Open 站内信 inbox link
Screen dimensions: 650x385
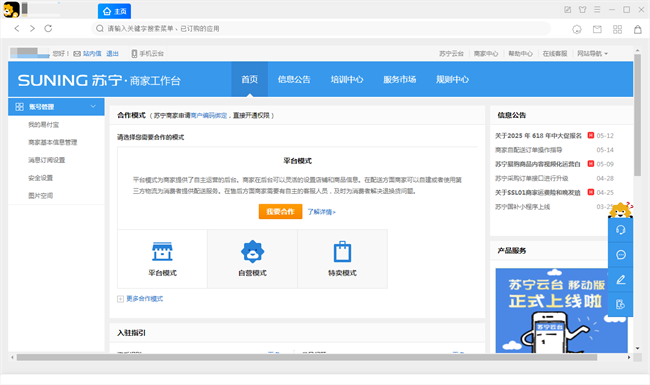92,53
